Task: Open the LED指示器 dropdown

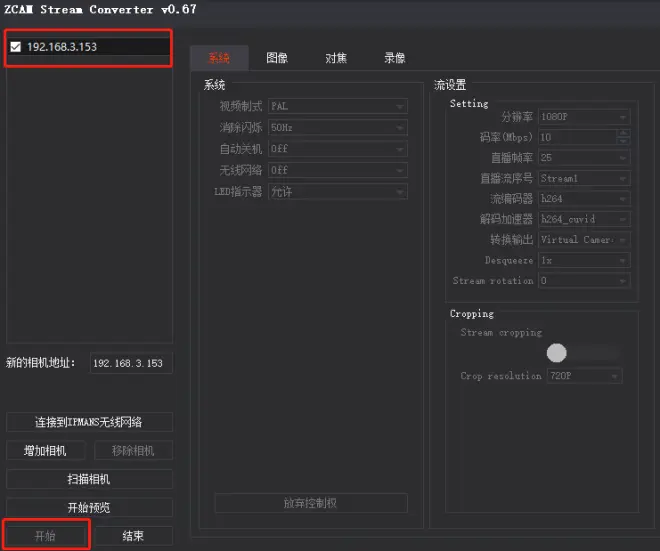Action: (338, 192)
